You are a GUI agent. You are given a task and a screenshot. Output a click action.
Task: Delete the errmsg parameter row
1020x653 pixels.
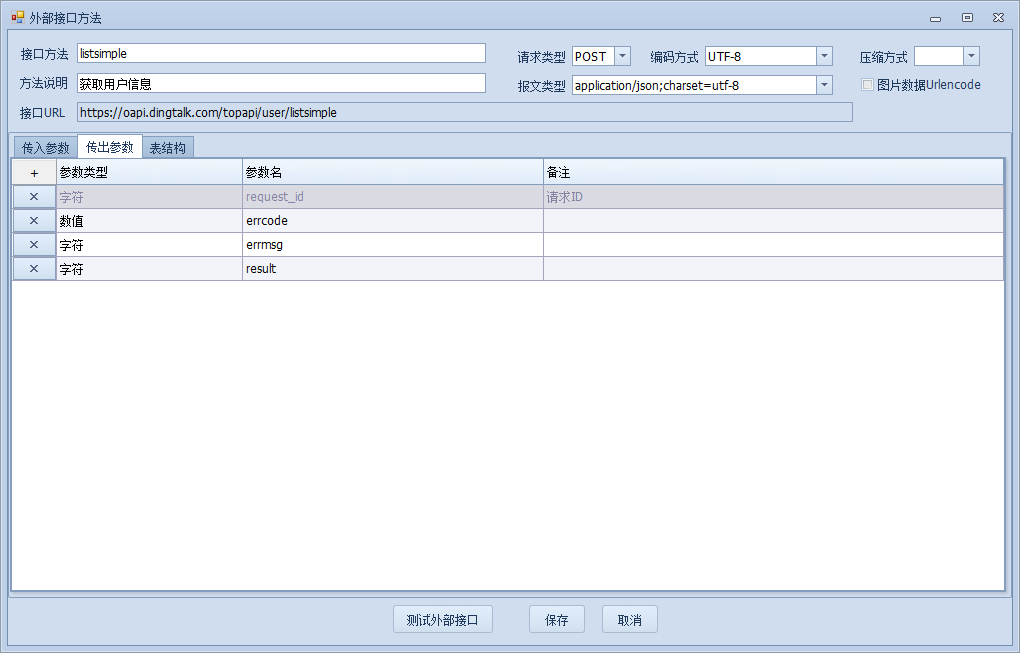34,245
